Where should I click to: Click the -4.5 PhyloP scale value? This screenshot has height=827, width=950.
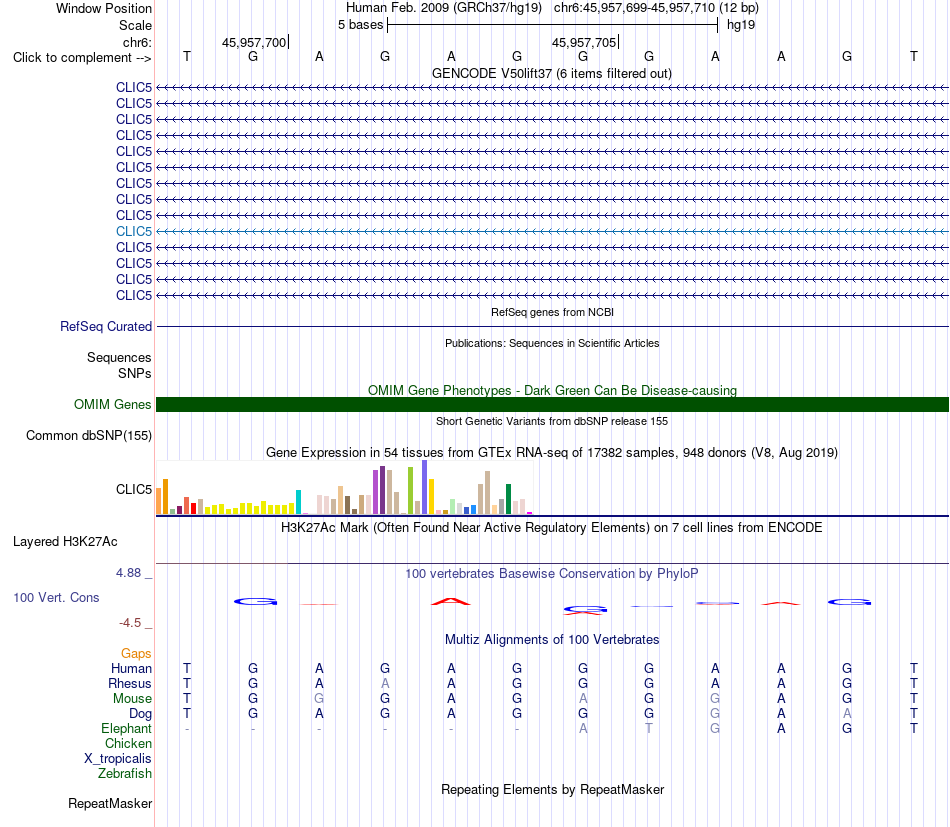click(x=130, y=623)
